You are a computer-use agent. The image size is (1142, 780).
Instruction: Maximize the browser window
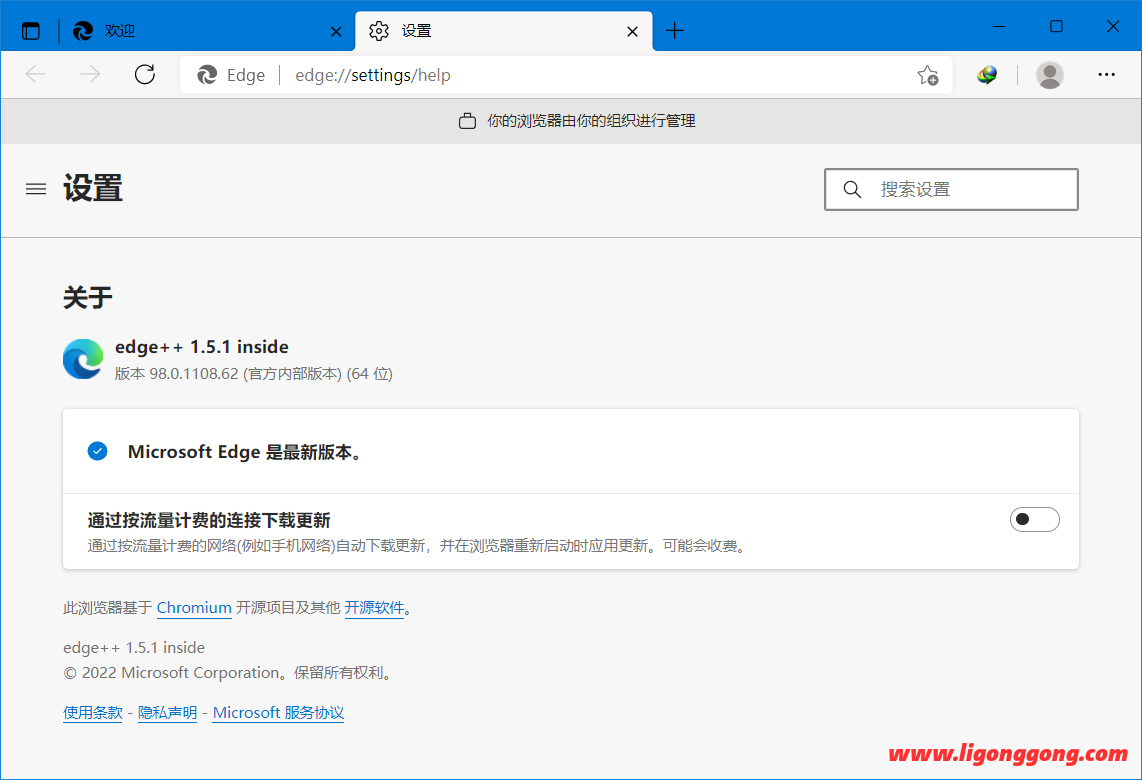[1056, 27]
